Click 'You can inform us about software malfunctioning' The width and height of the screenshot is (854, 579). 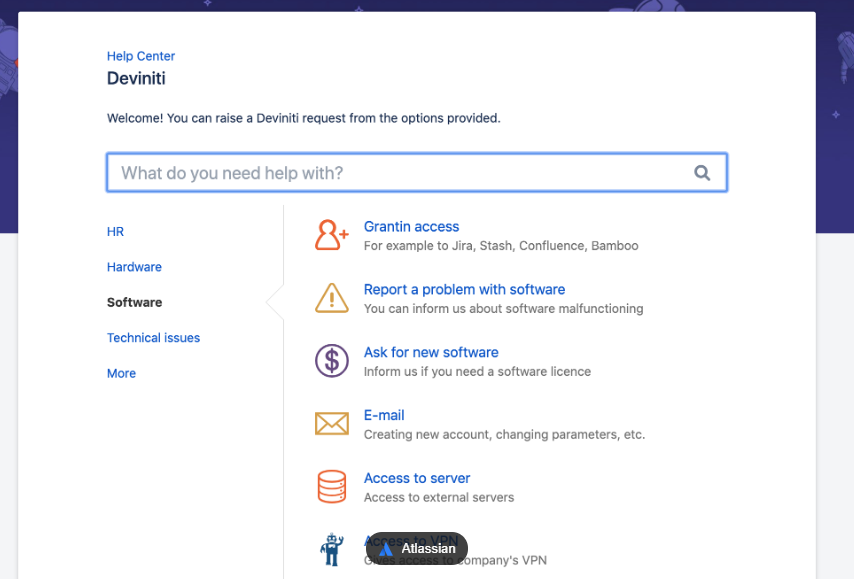coord(503,309)
